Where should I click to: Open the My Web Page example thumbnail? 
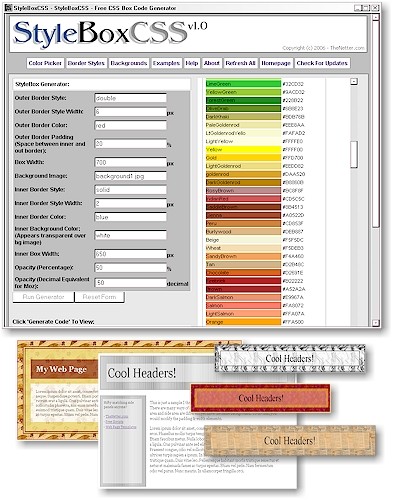pyautogui.click(x=59, y=390)
